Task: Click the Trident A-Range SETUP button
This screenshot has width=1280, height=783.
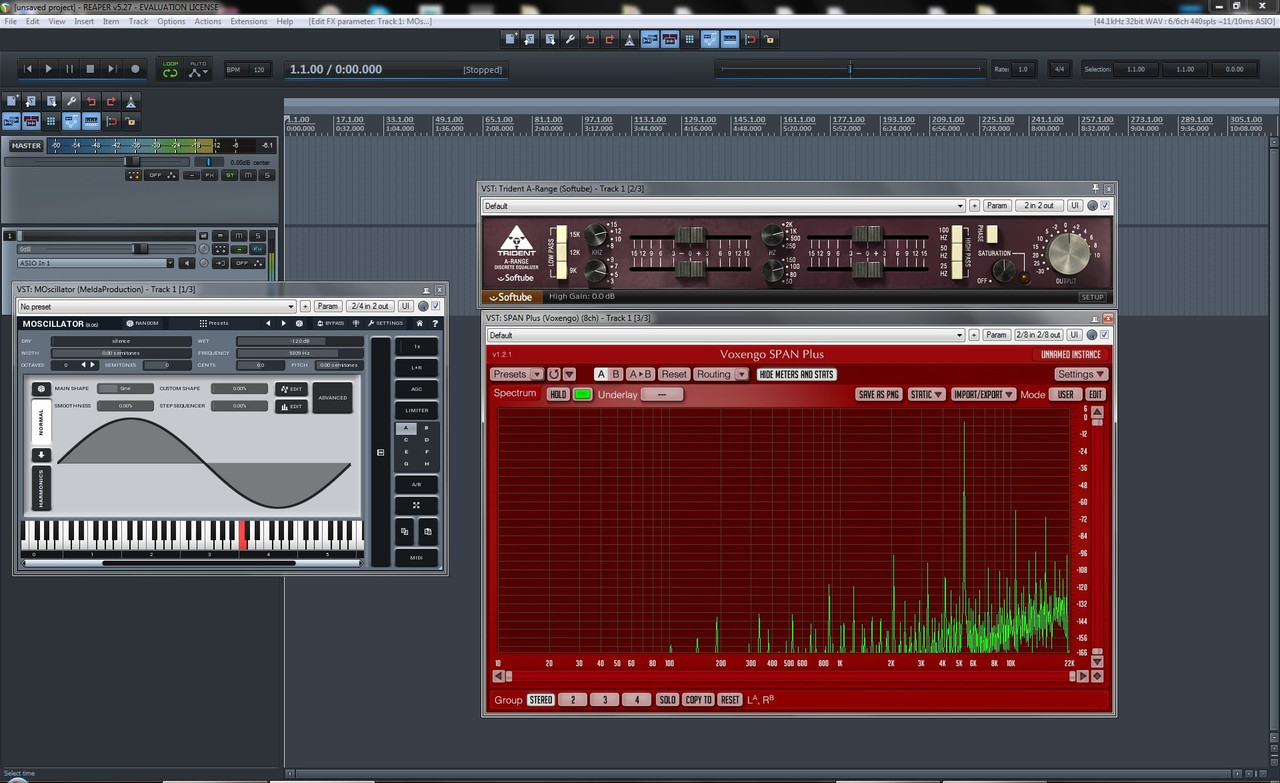Action: click(1092, 297)
